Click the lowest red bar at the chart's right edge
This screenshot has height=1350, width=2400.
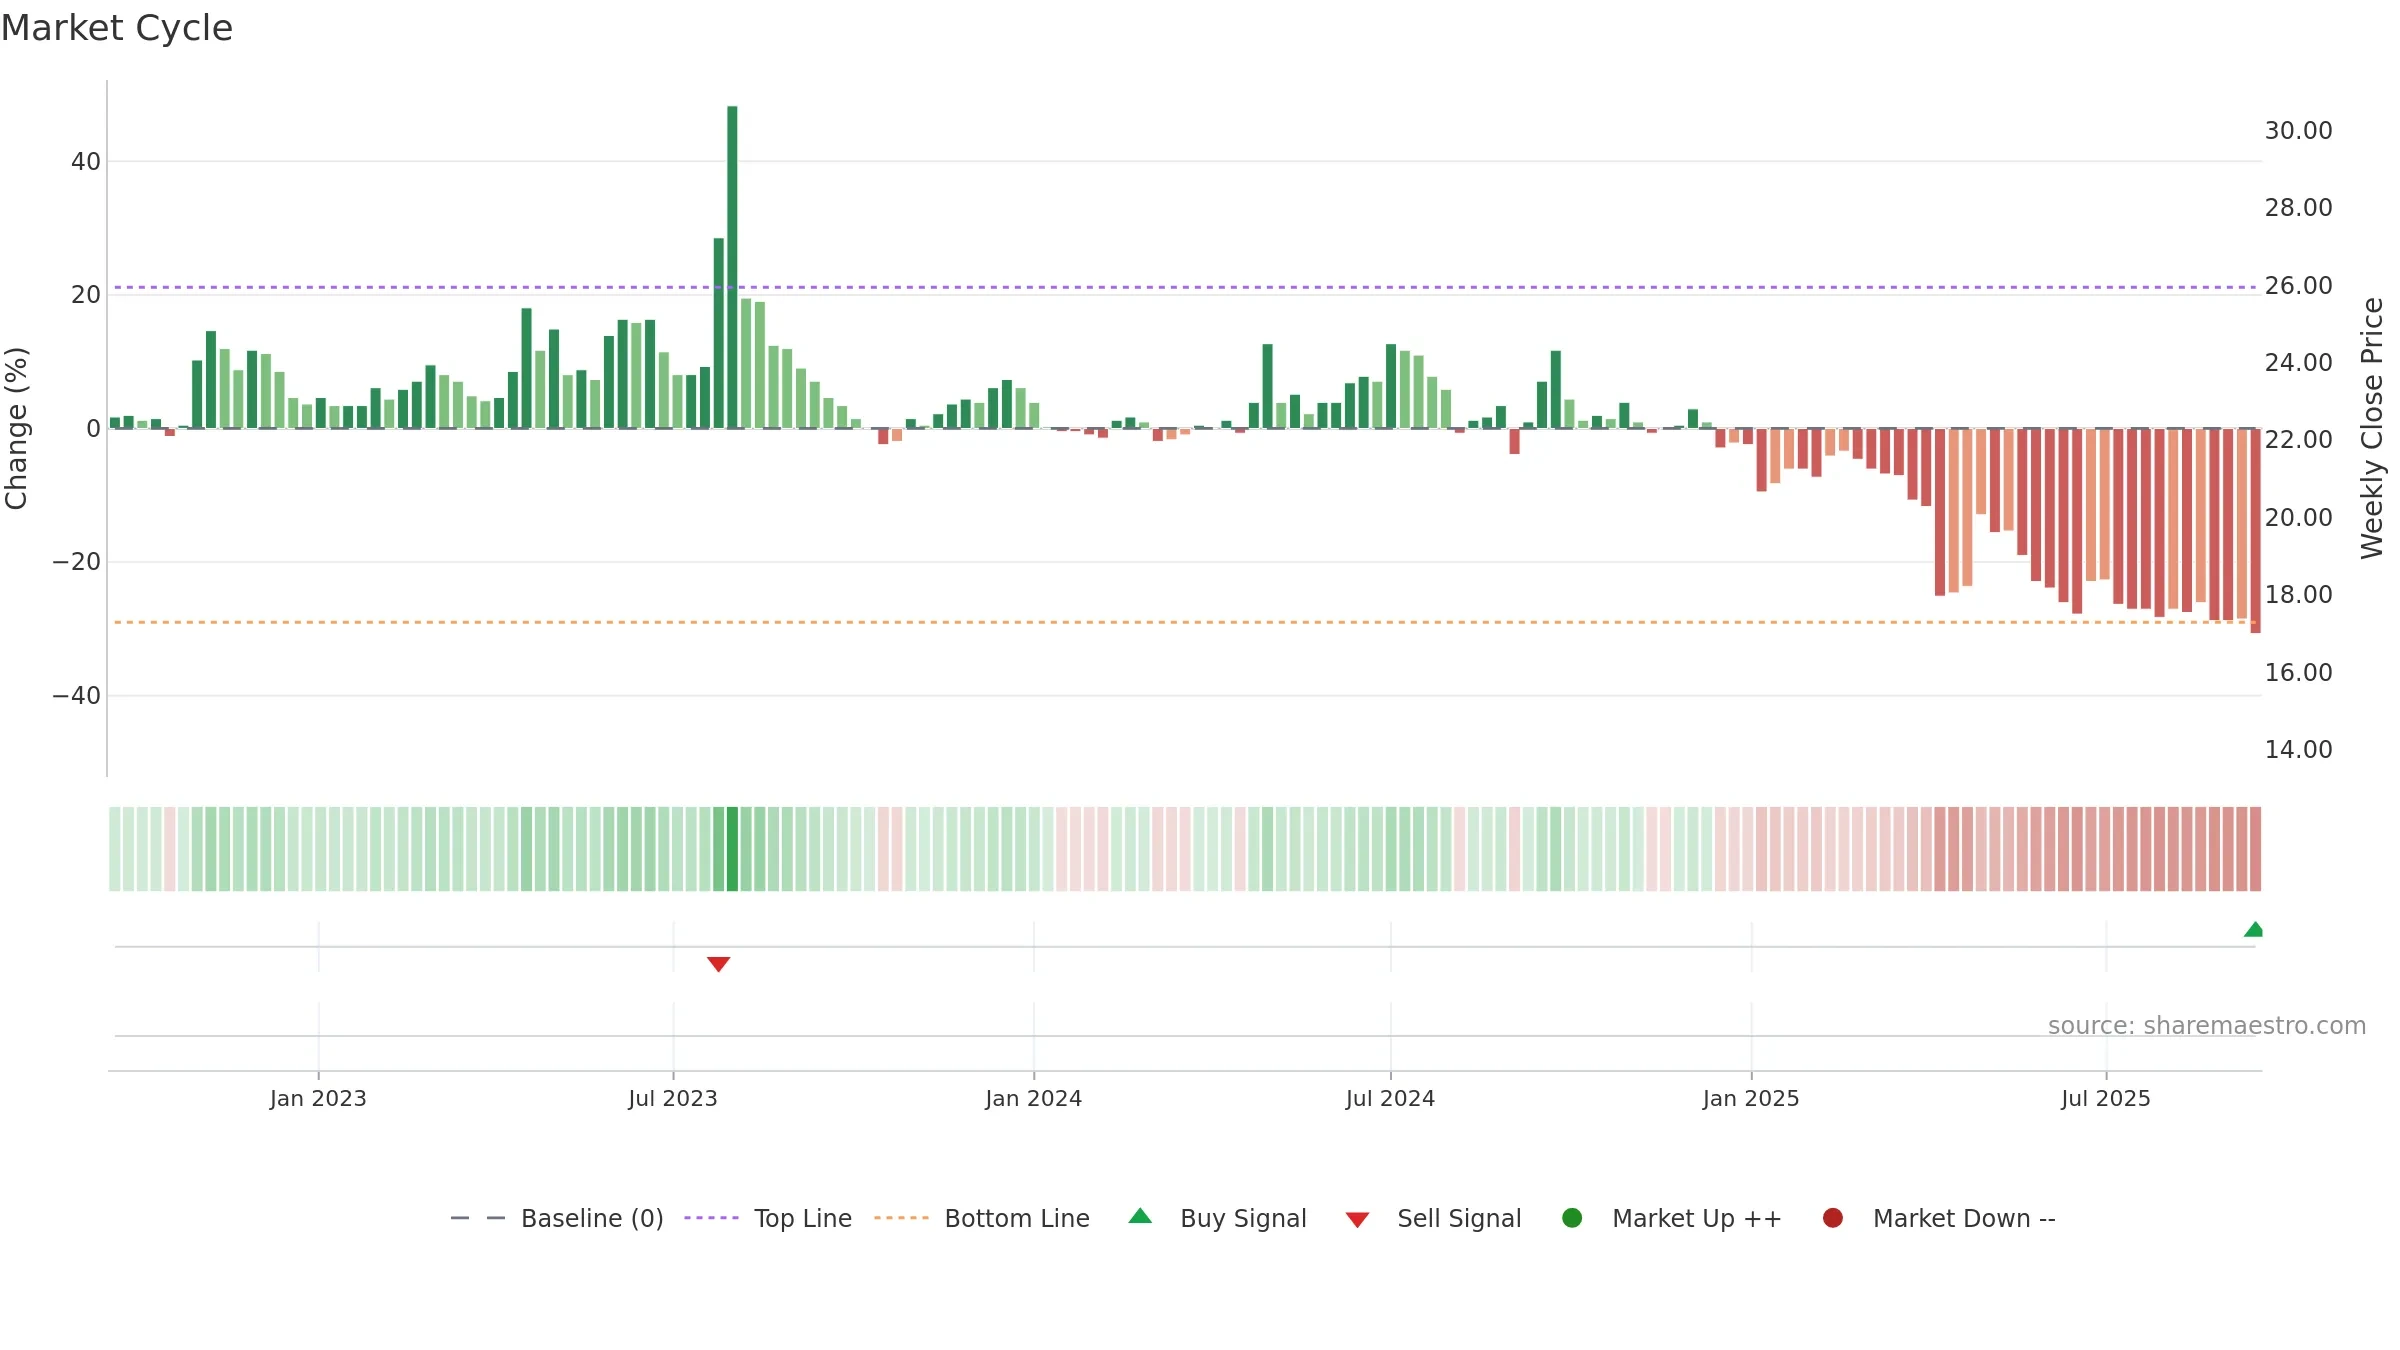(x=2255, y=531)
